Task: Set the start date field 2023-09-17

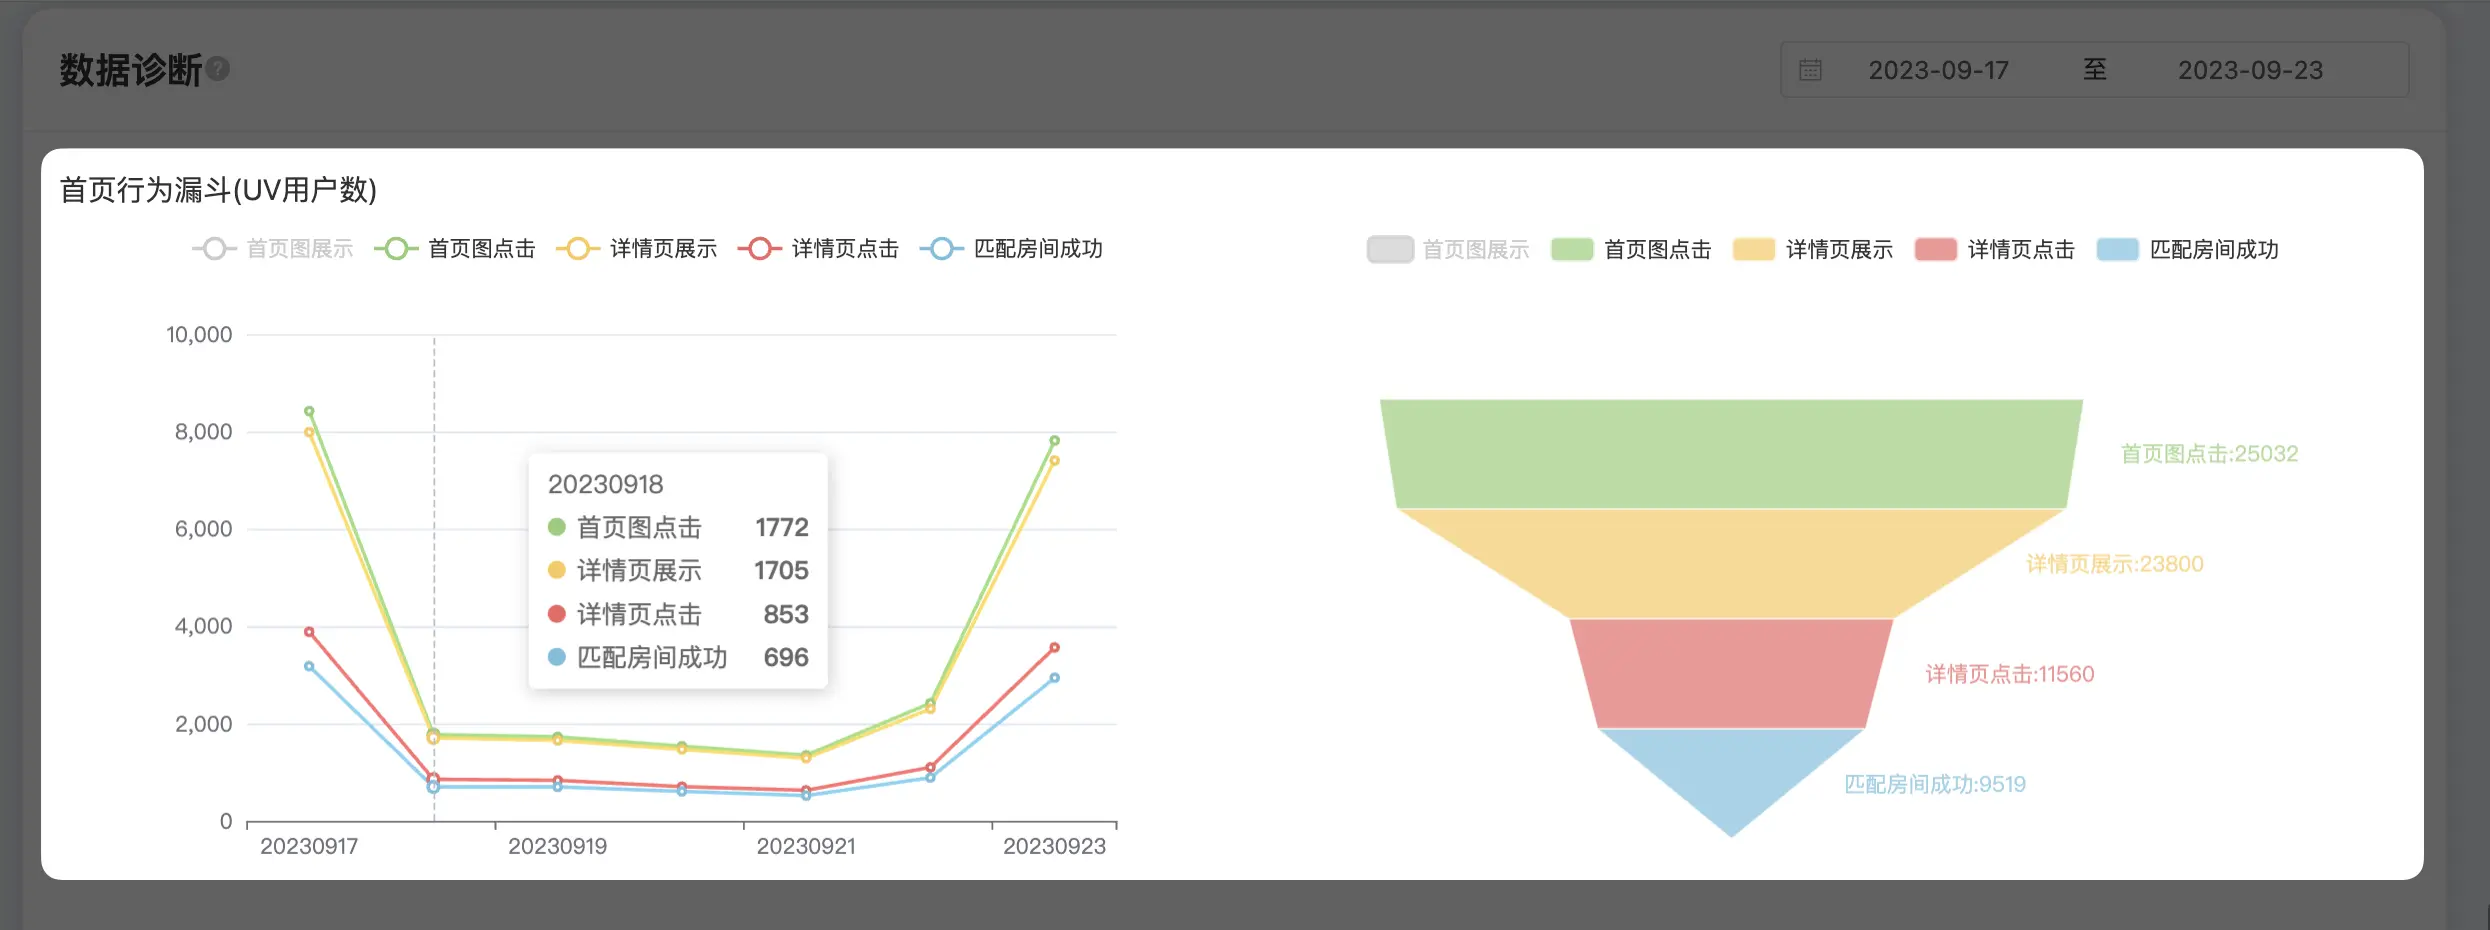Action: 1938,70
